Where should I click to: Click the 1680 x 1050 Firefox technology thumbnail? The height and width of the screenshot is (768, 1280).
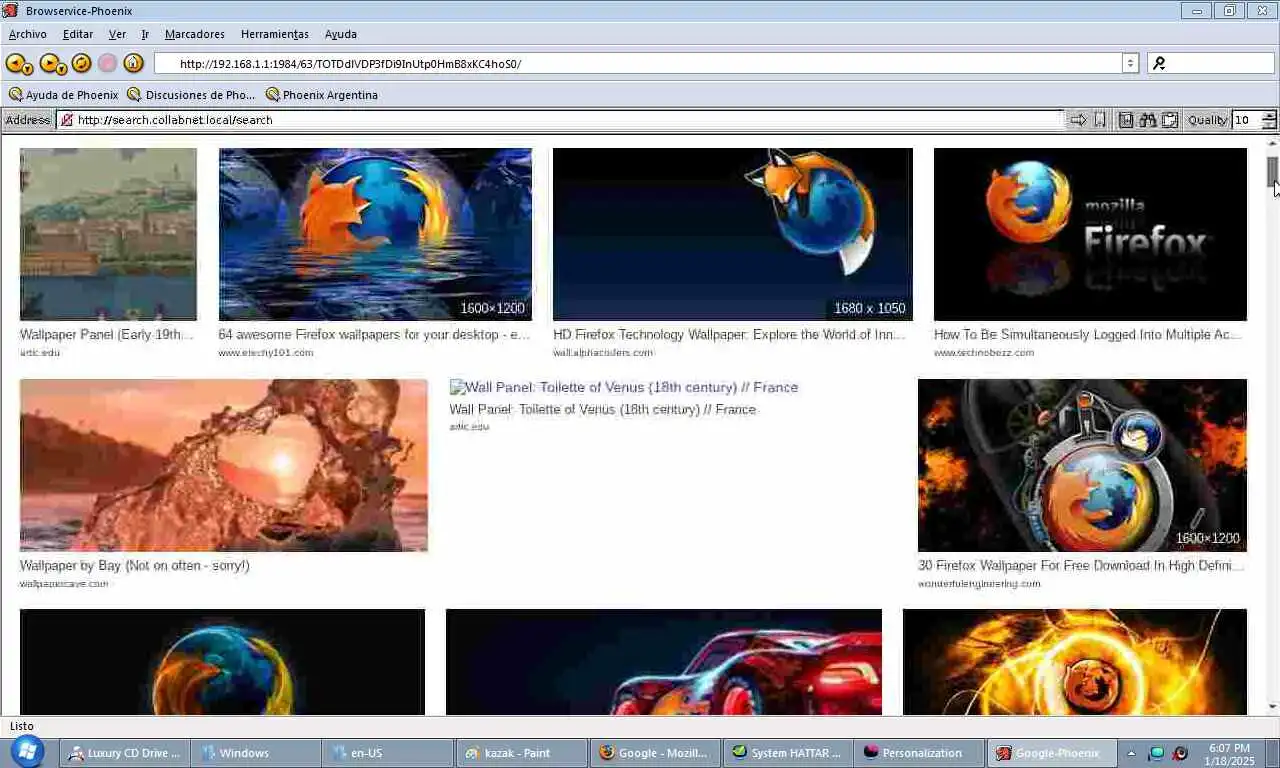[732, 234]
